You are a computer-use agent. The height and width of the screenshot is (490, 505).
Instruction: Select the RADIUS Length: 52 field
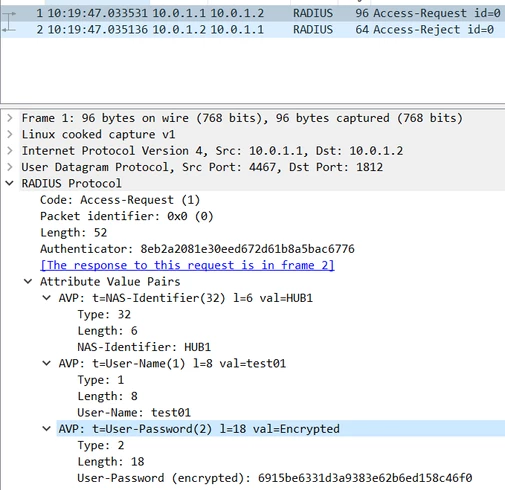click(74, 233)
